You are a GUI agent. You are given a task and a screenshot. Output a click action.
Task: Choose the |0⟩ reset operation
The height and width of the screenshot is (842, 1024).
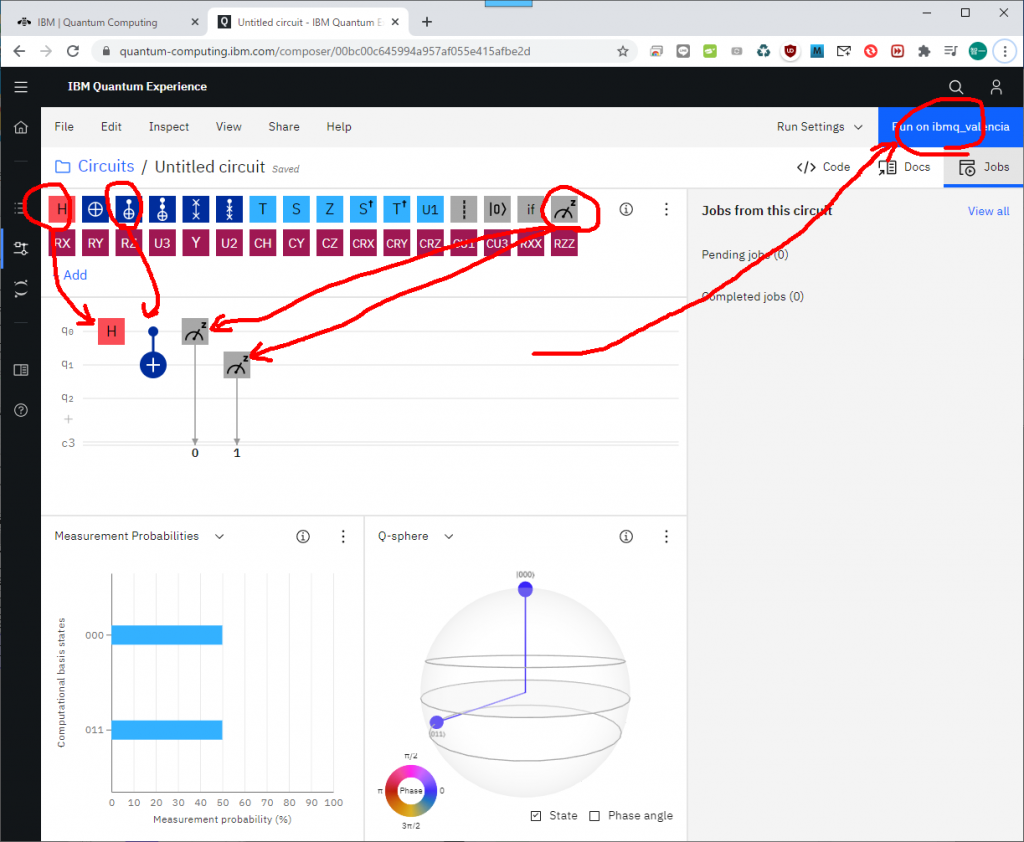coord(497,209)
